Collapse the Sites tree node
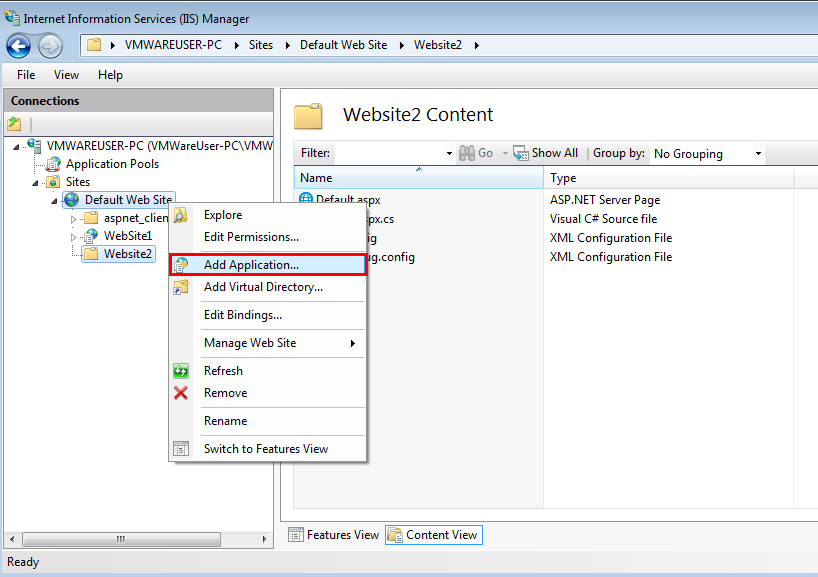 (x=35, y=183)
